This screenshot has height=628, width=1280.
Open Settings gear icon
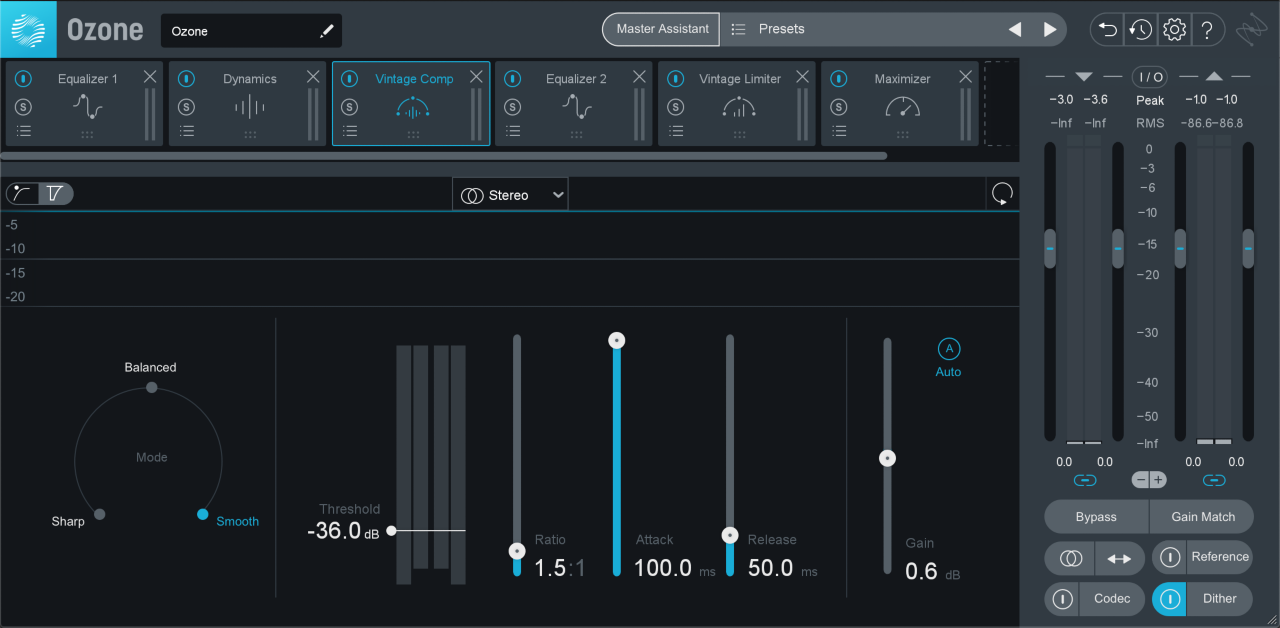(1174, 30)
